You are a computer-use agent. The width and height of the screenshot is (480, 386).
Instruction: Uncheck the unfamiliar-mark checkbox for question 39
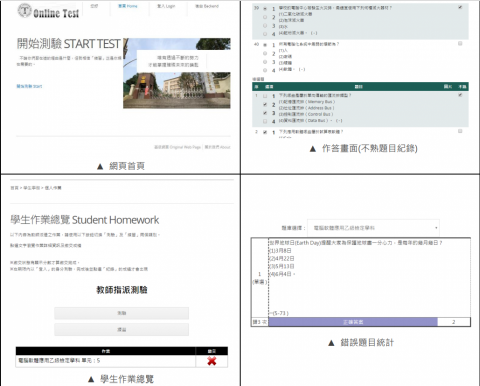pyautogui.click(x=460, y=7)
